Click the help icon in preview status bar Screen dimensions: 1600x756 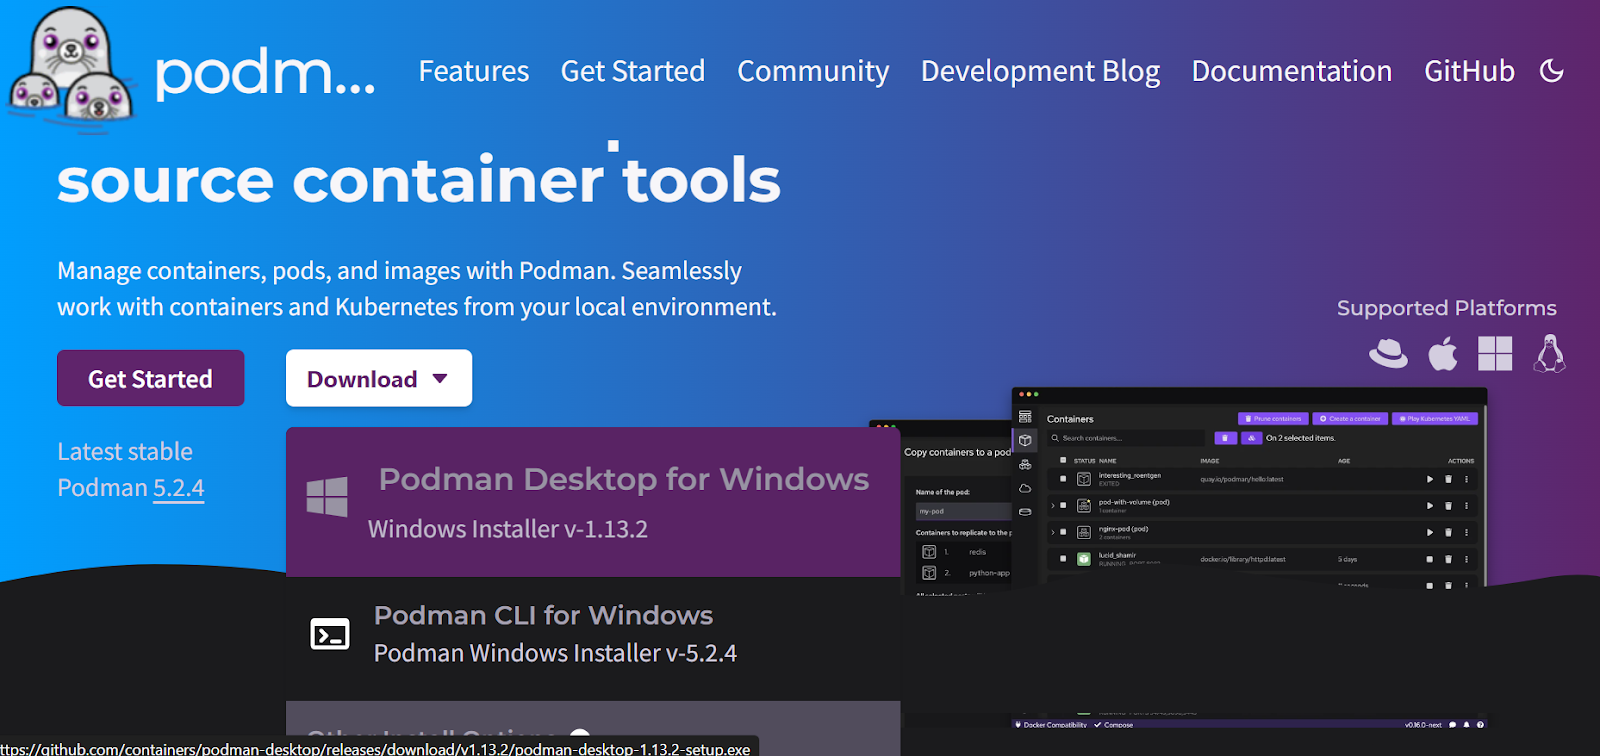pyautogui.click(x=1481, y=725)
